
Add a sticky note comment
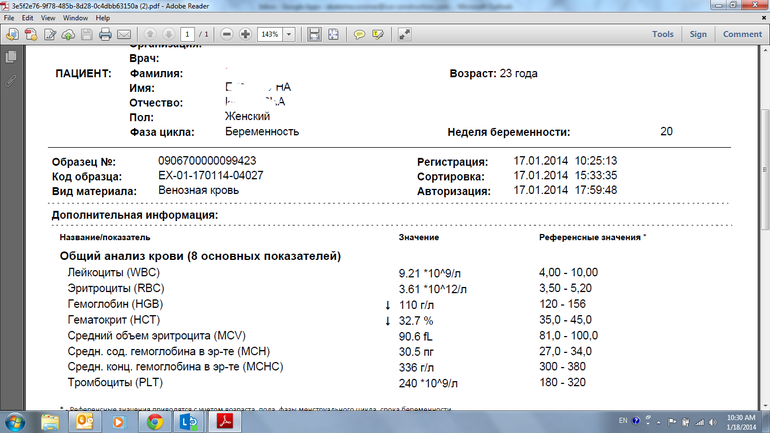(x=359, y=34)
